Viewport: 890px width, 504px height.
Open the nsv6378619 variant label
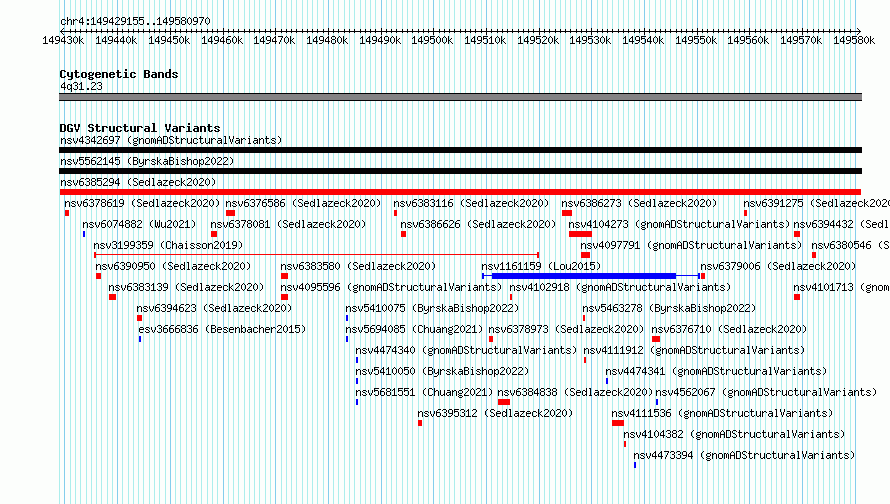point(142,203)
